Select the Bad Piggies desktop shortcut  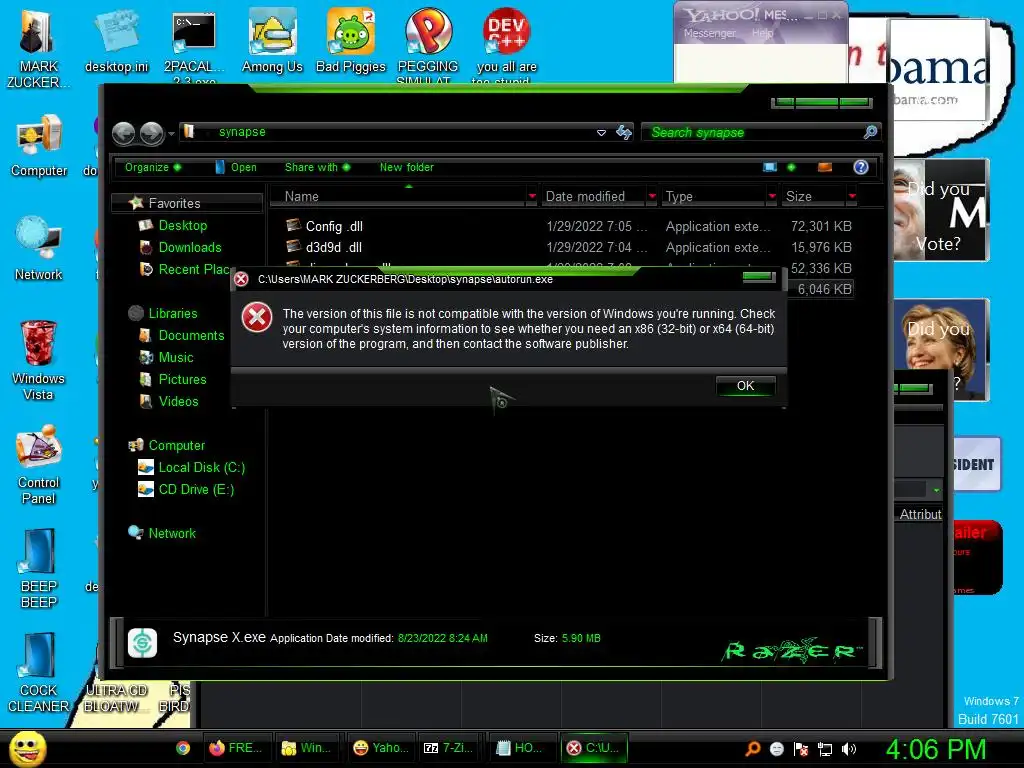(x=351, y=40)
